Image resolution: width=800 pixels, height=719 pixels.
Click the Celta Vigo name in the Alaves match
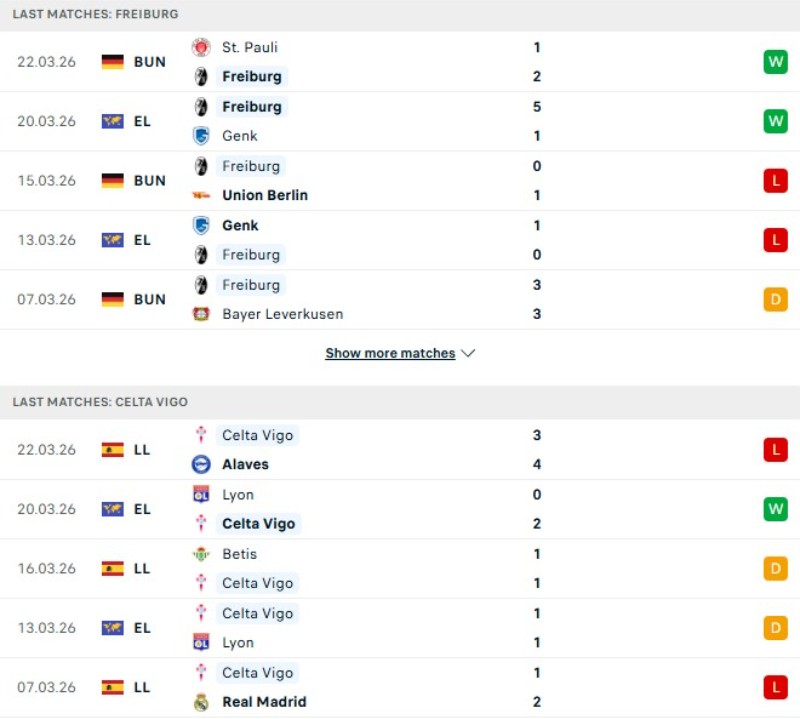[256, 435]
